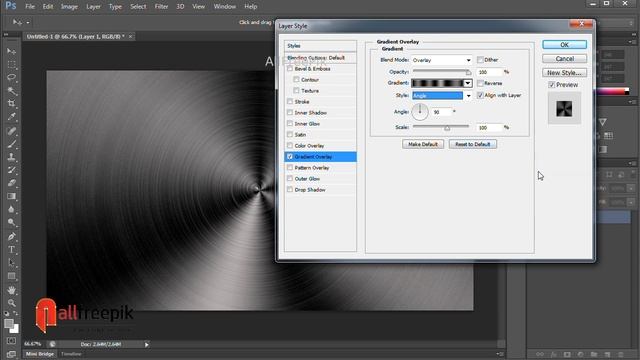Click the Make Default button

(423, 144)
